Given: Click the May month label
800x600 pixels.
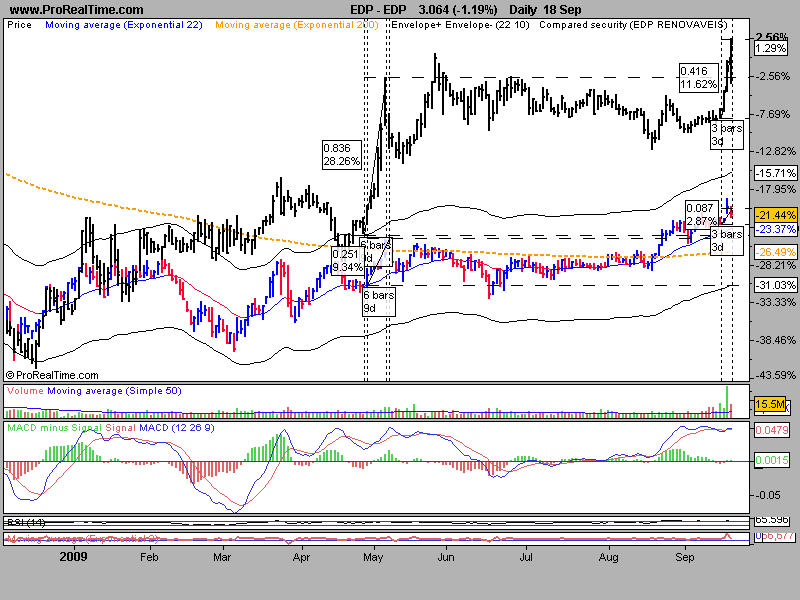Looking at the screenshot, I should [x=373, y=557].
